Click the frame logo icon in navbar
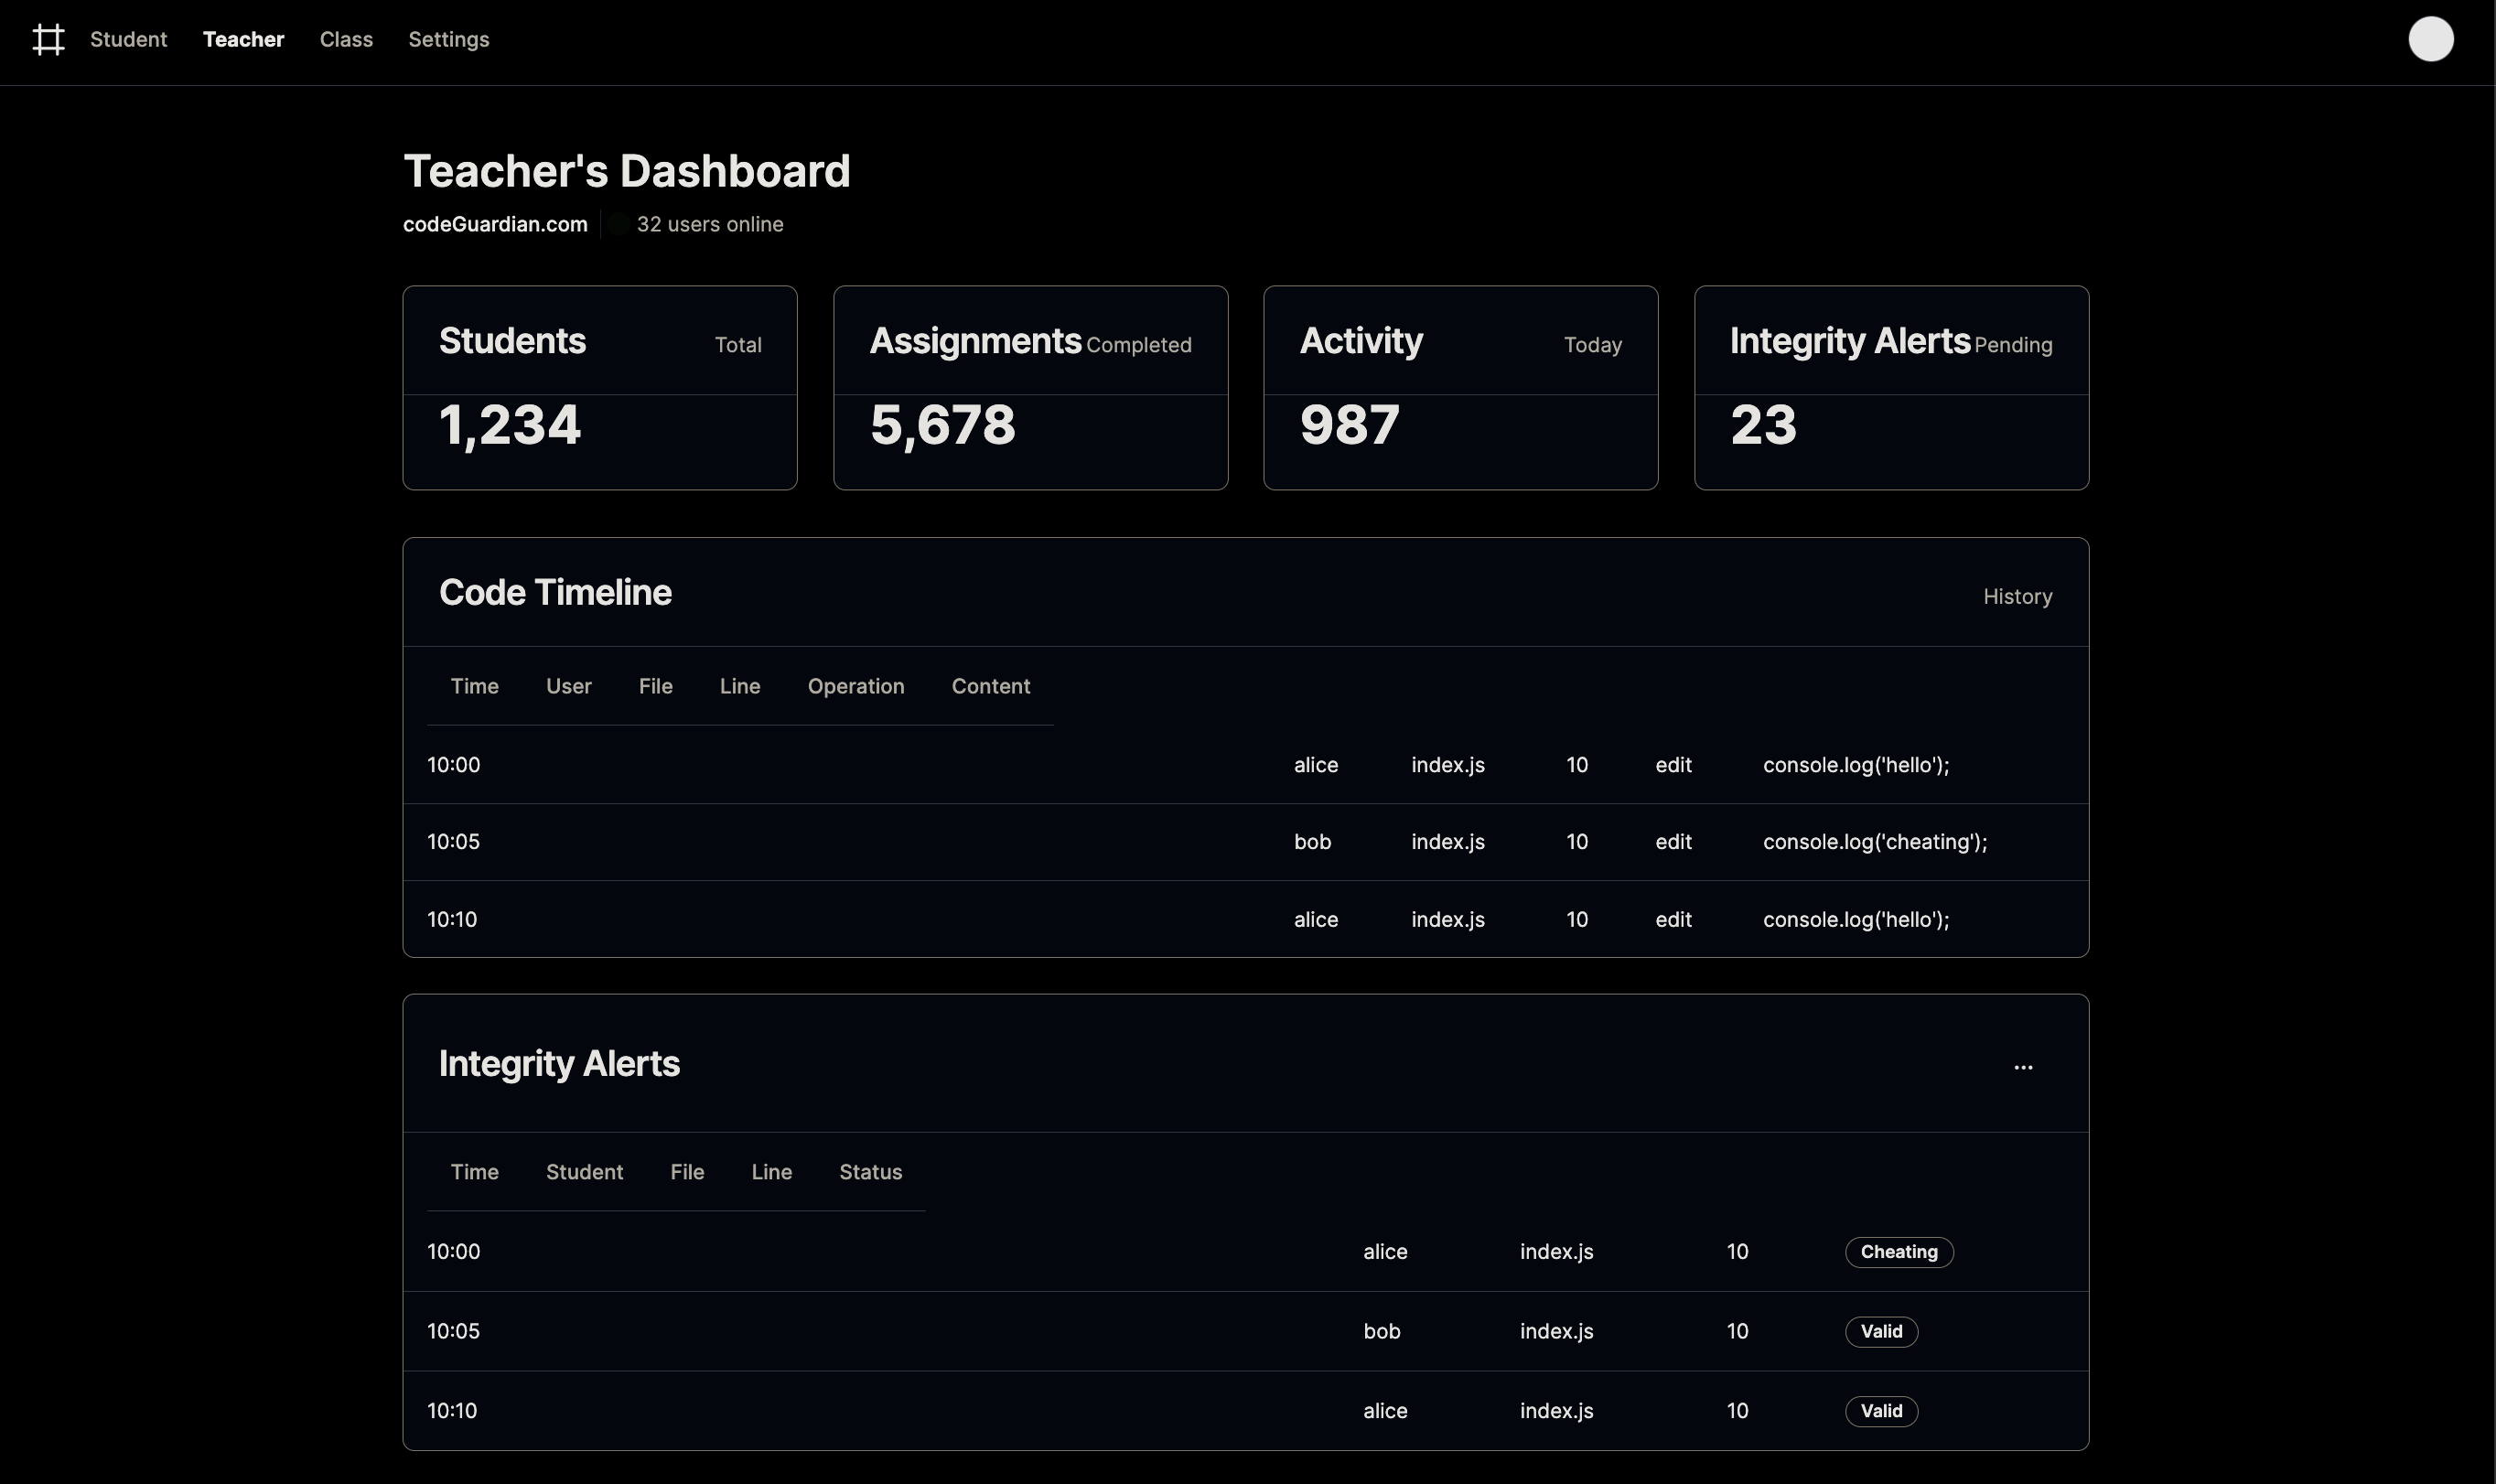 click(x=48, y=40)
